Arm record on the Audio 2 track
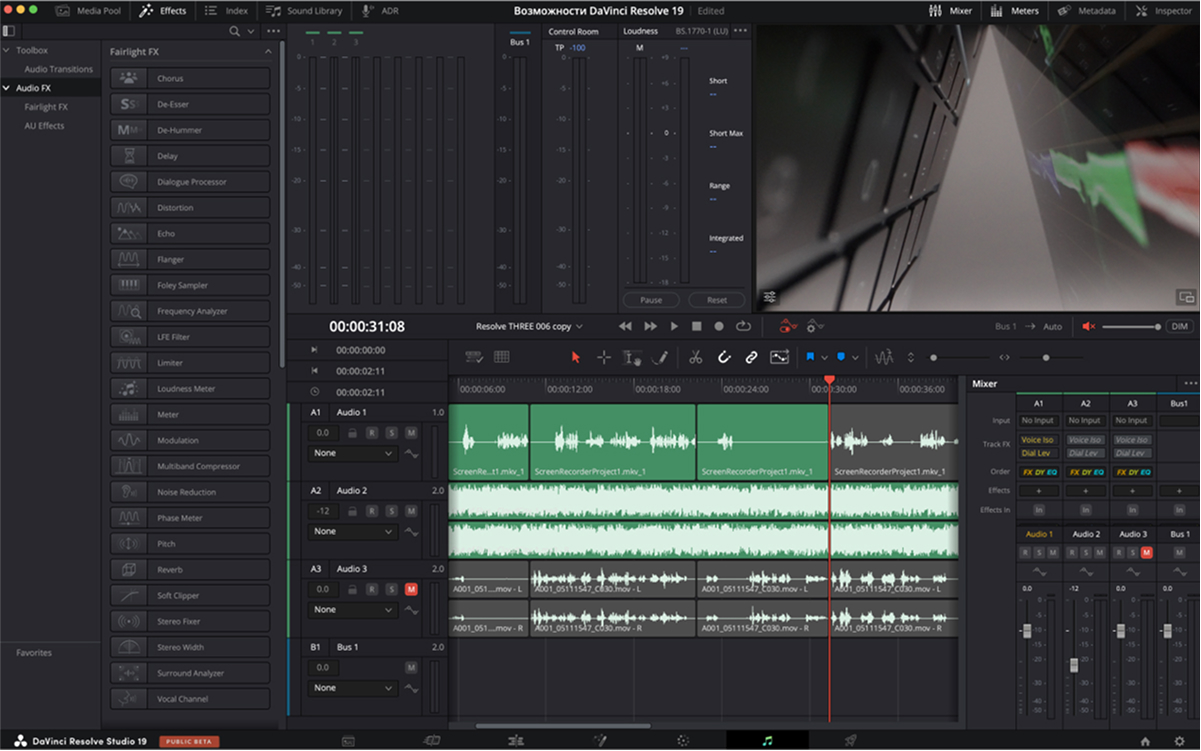Screen dimensions: 1201x751 click(372, 511)
